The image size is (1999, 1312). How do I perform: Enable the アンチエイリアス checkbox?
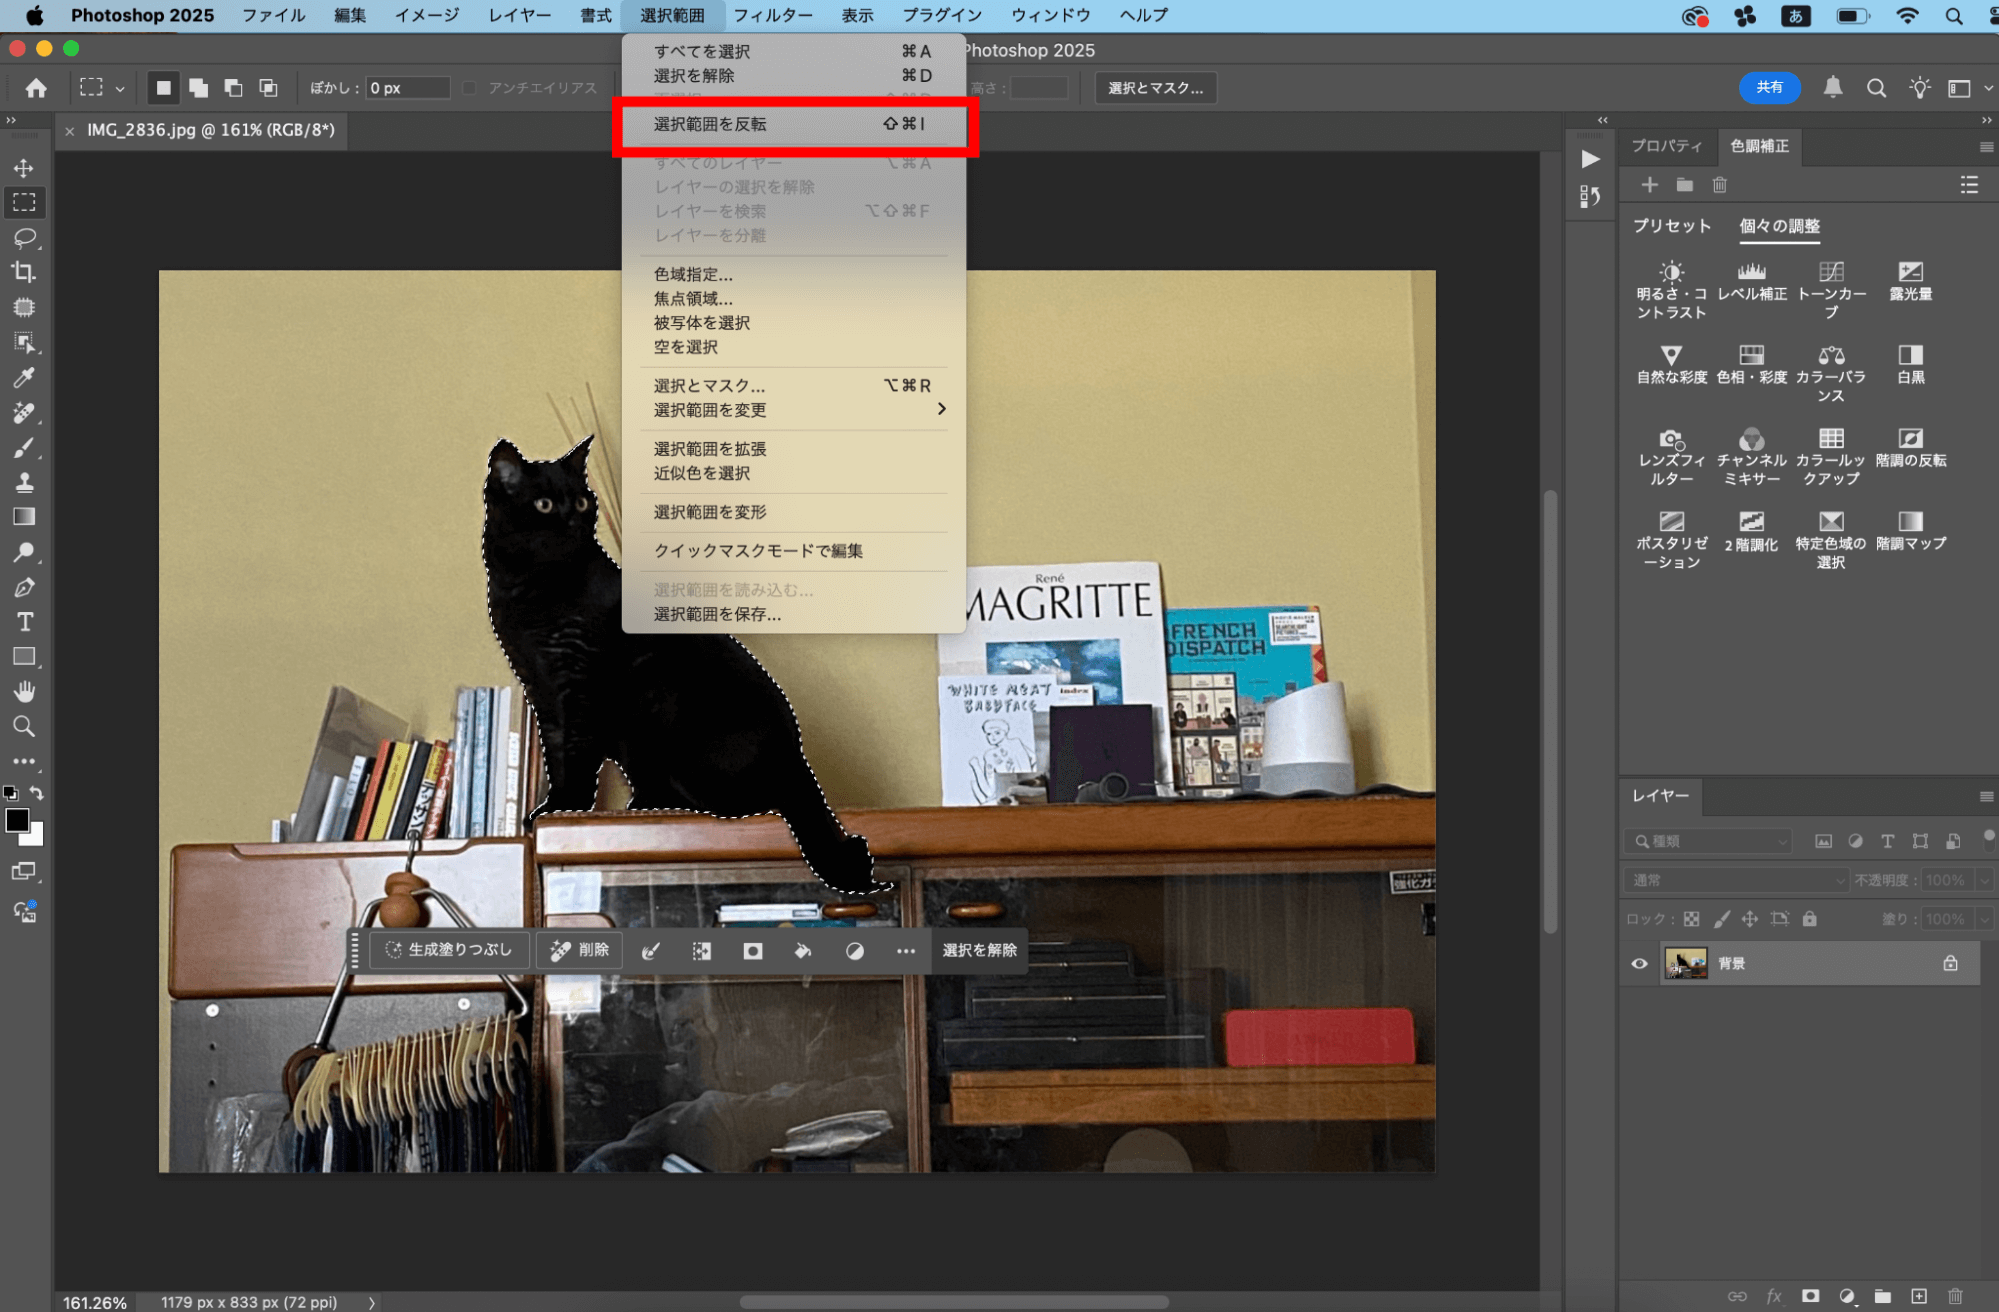469,88
